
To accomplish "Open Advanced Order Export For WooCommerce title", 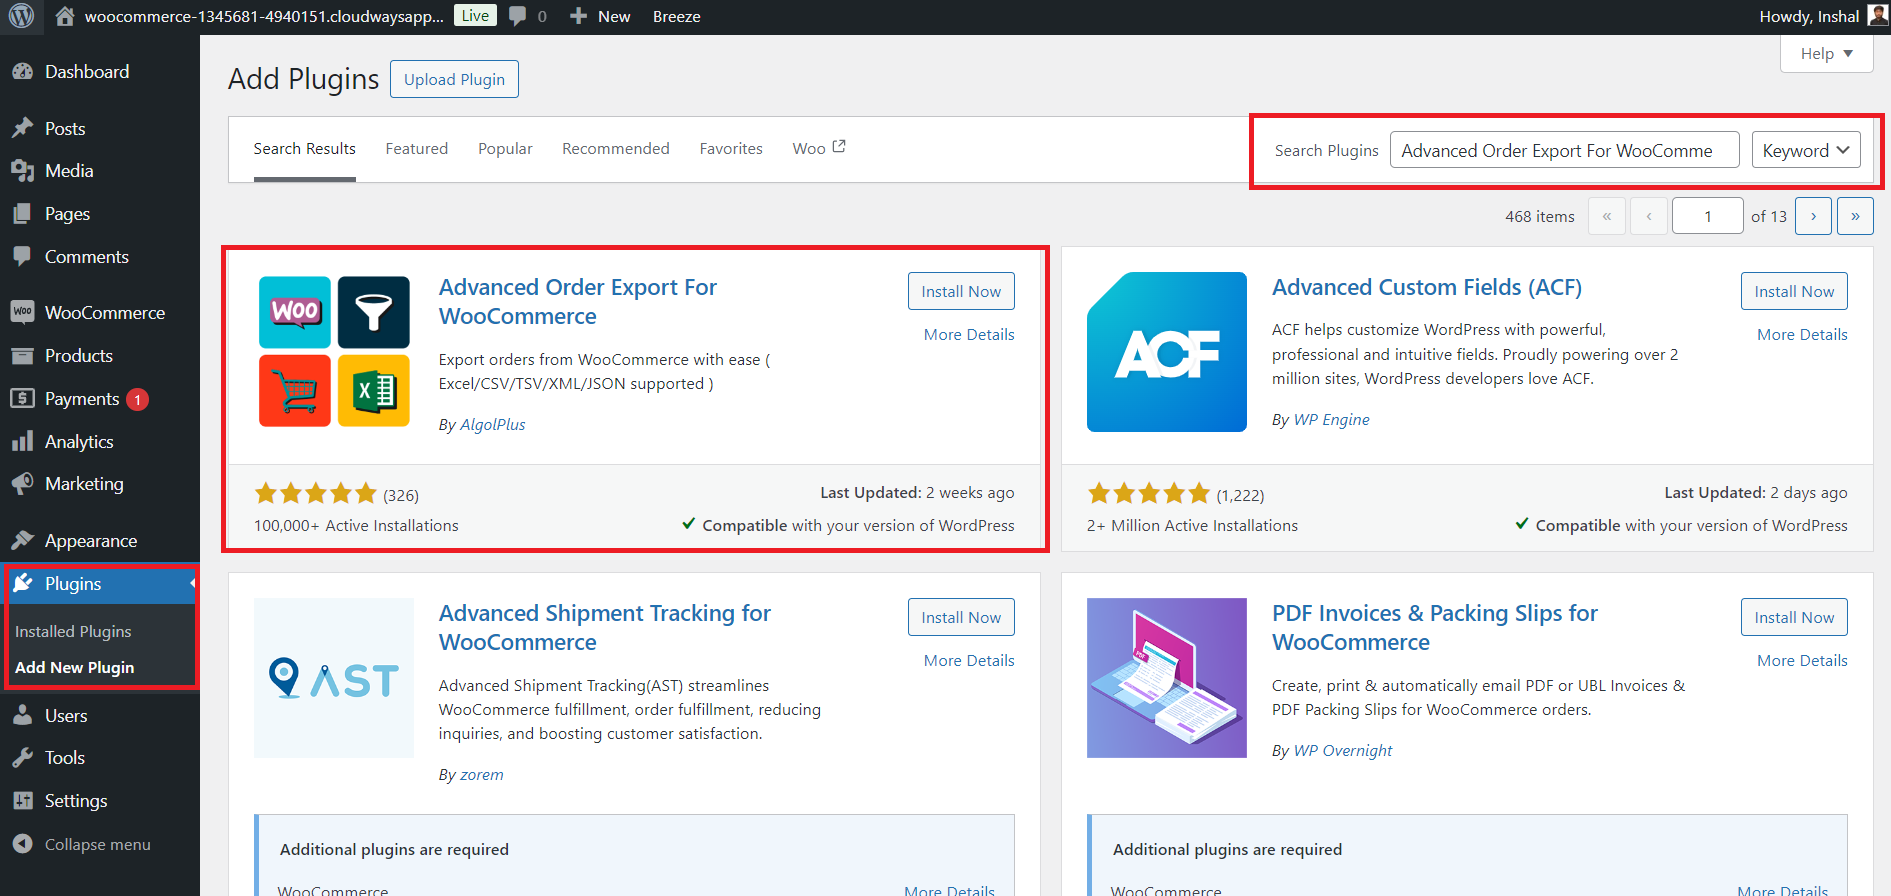I will pyautogui.click(x=578, y=301).
